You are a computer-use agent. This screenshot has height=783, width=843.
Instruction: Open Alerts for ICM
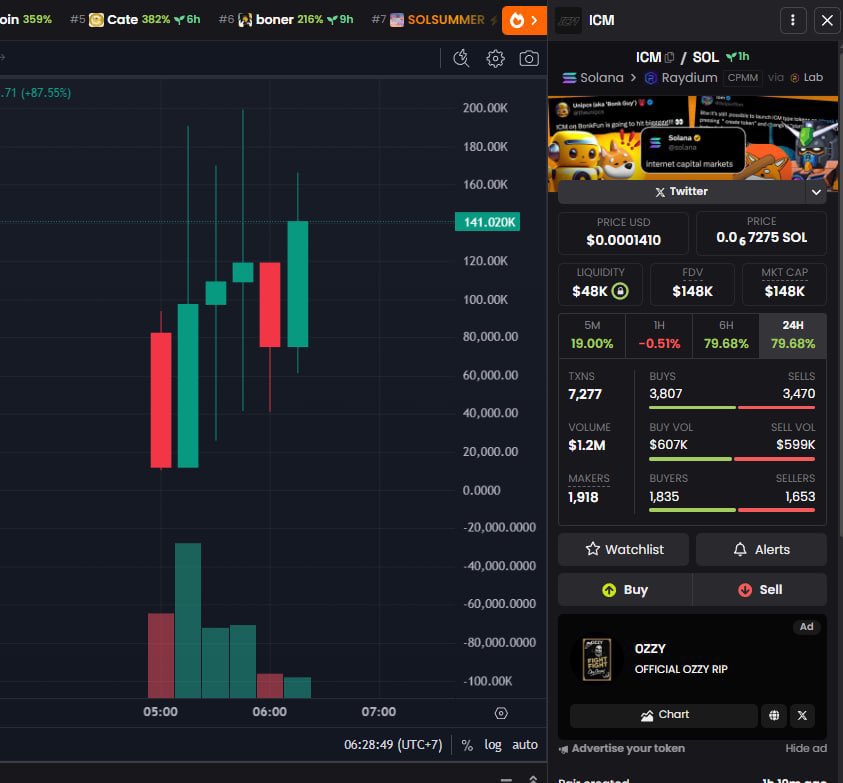(x=761, y=549)
